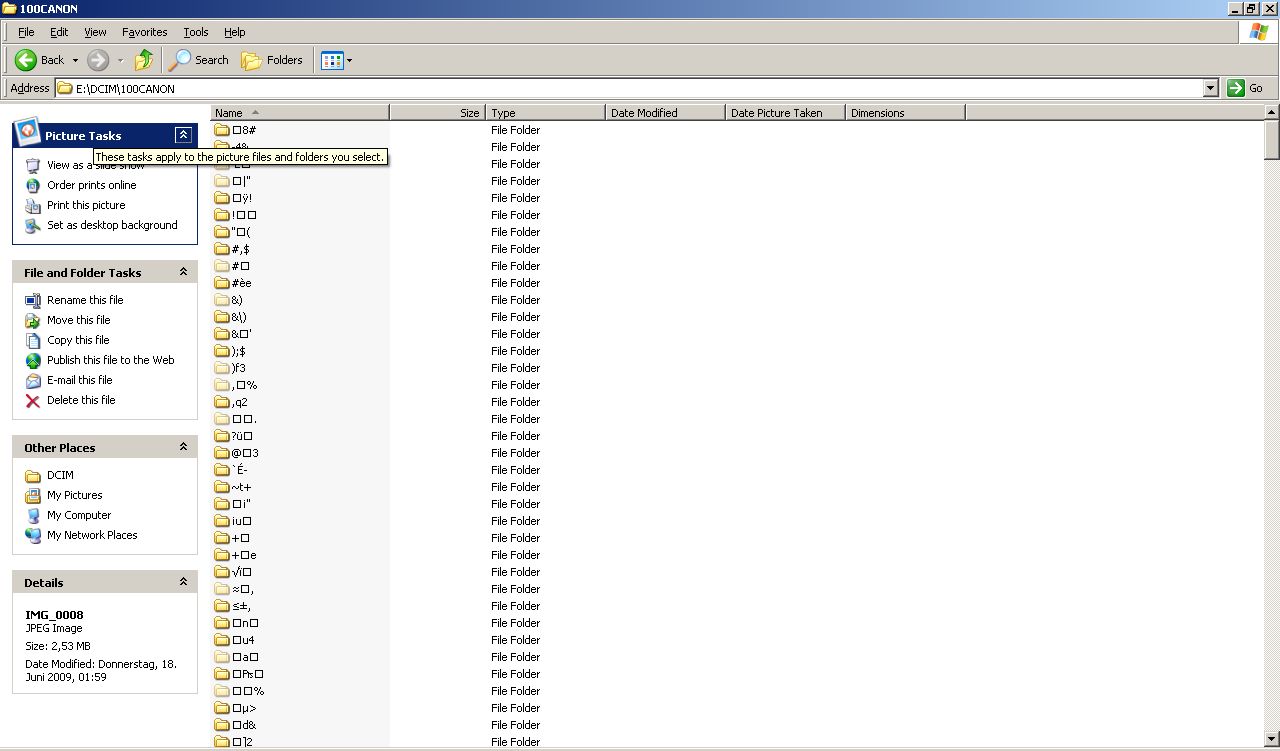Open My Network Places link

(x=92, y=535)
